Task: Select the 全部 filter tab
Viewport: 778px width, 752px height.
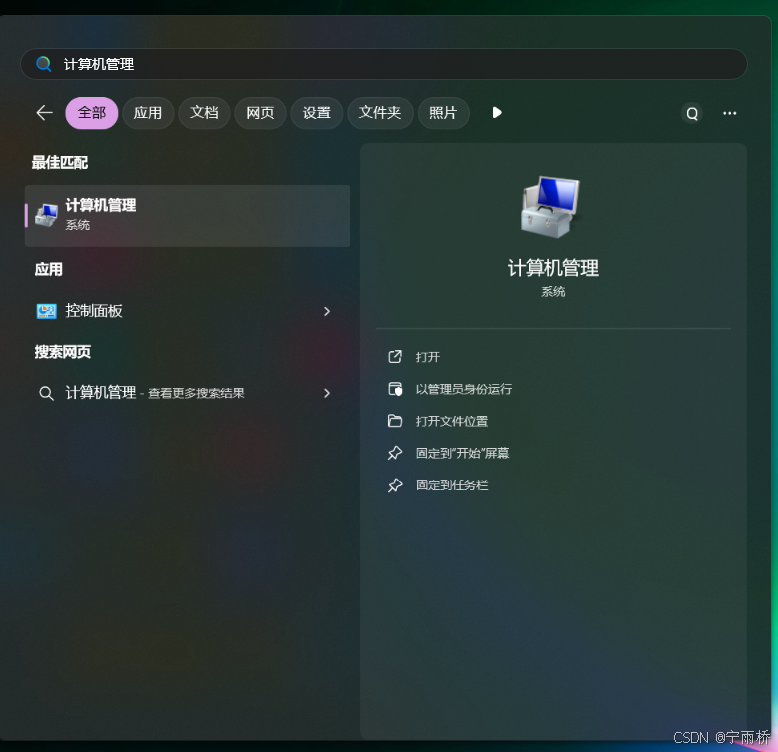Action: tap(92, 113)
